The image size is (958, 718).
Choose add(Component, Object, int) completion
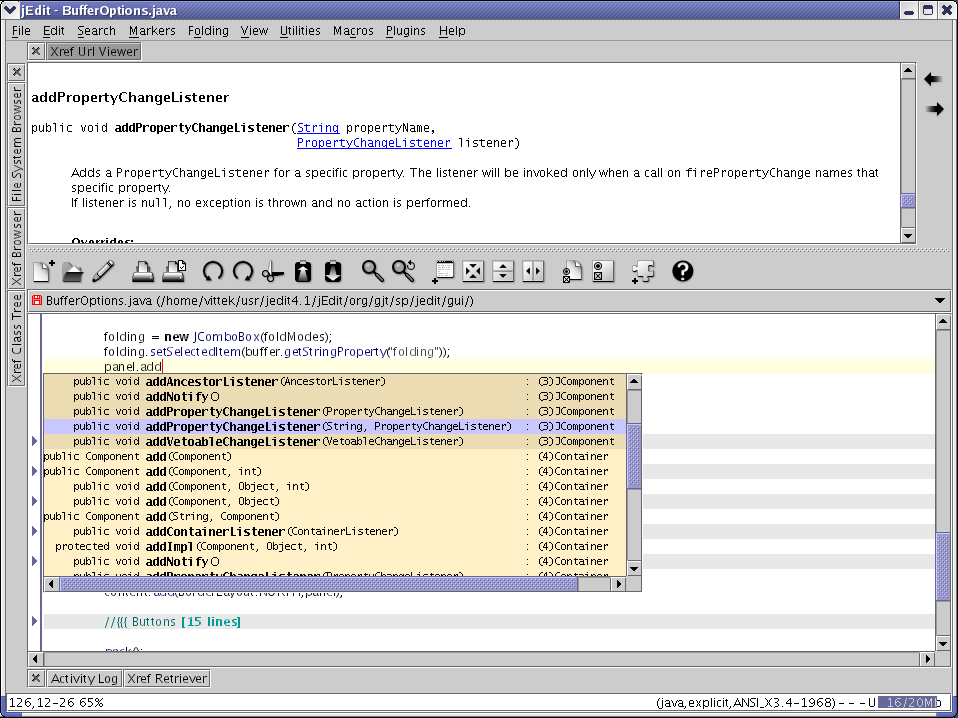pyautogui.click(x=335, y=486)
